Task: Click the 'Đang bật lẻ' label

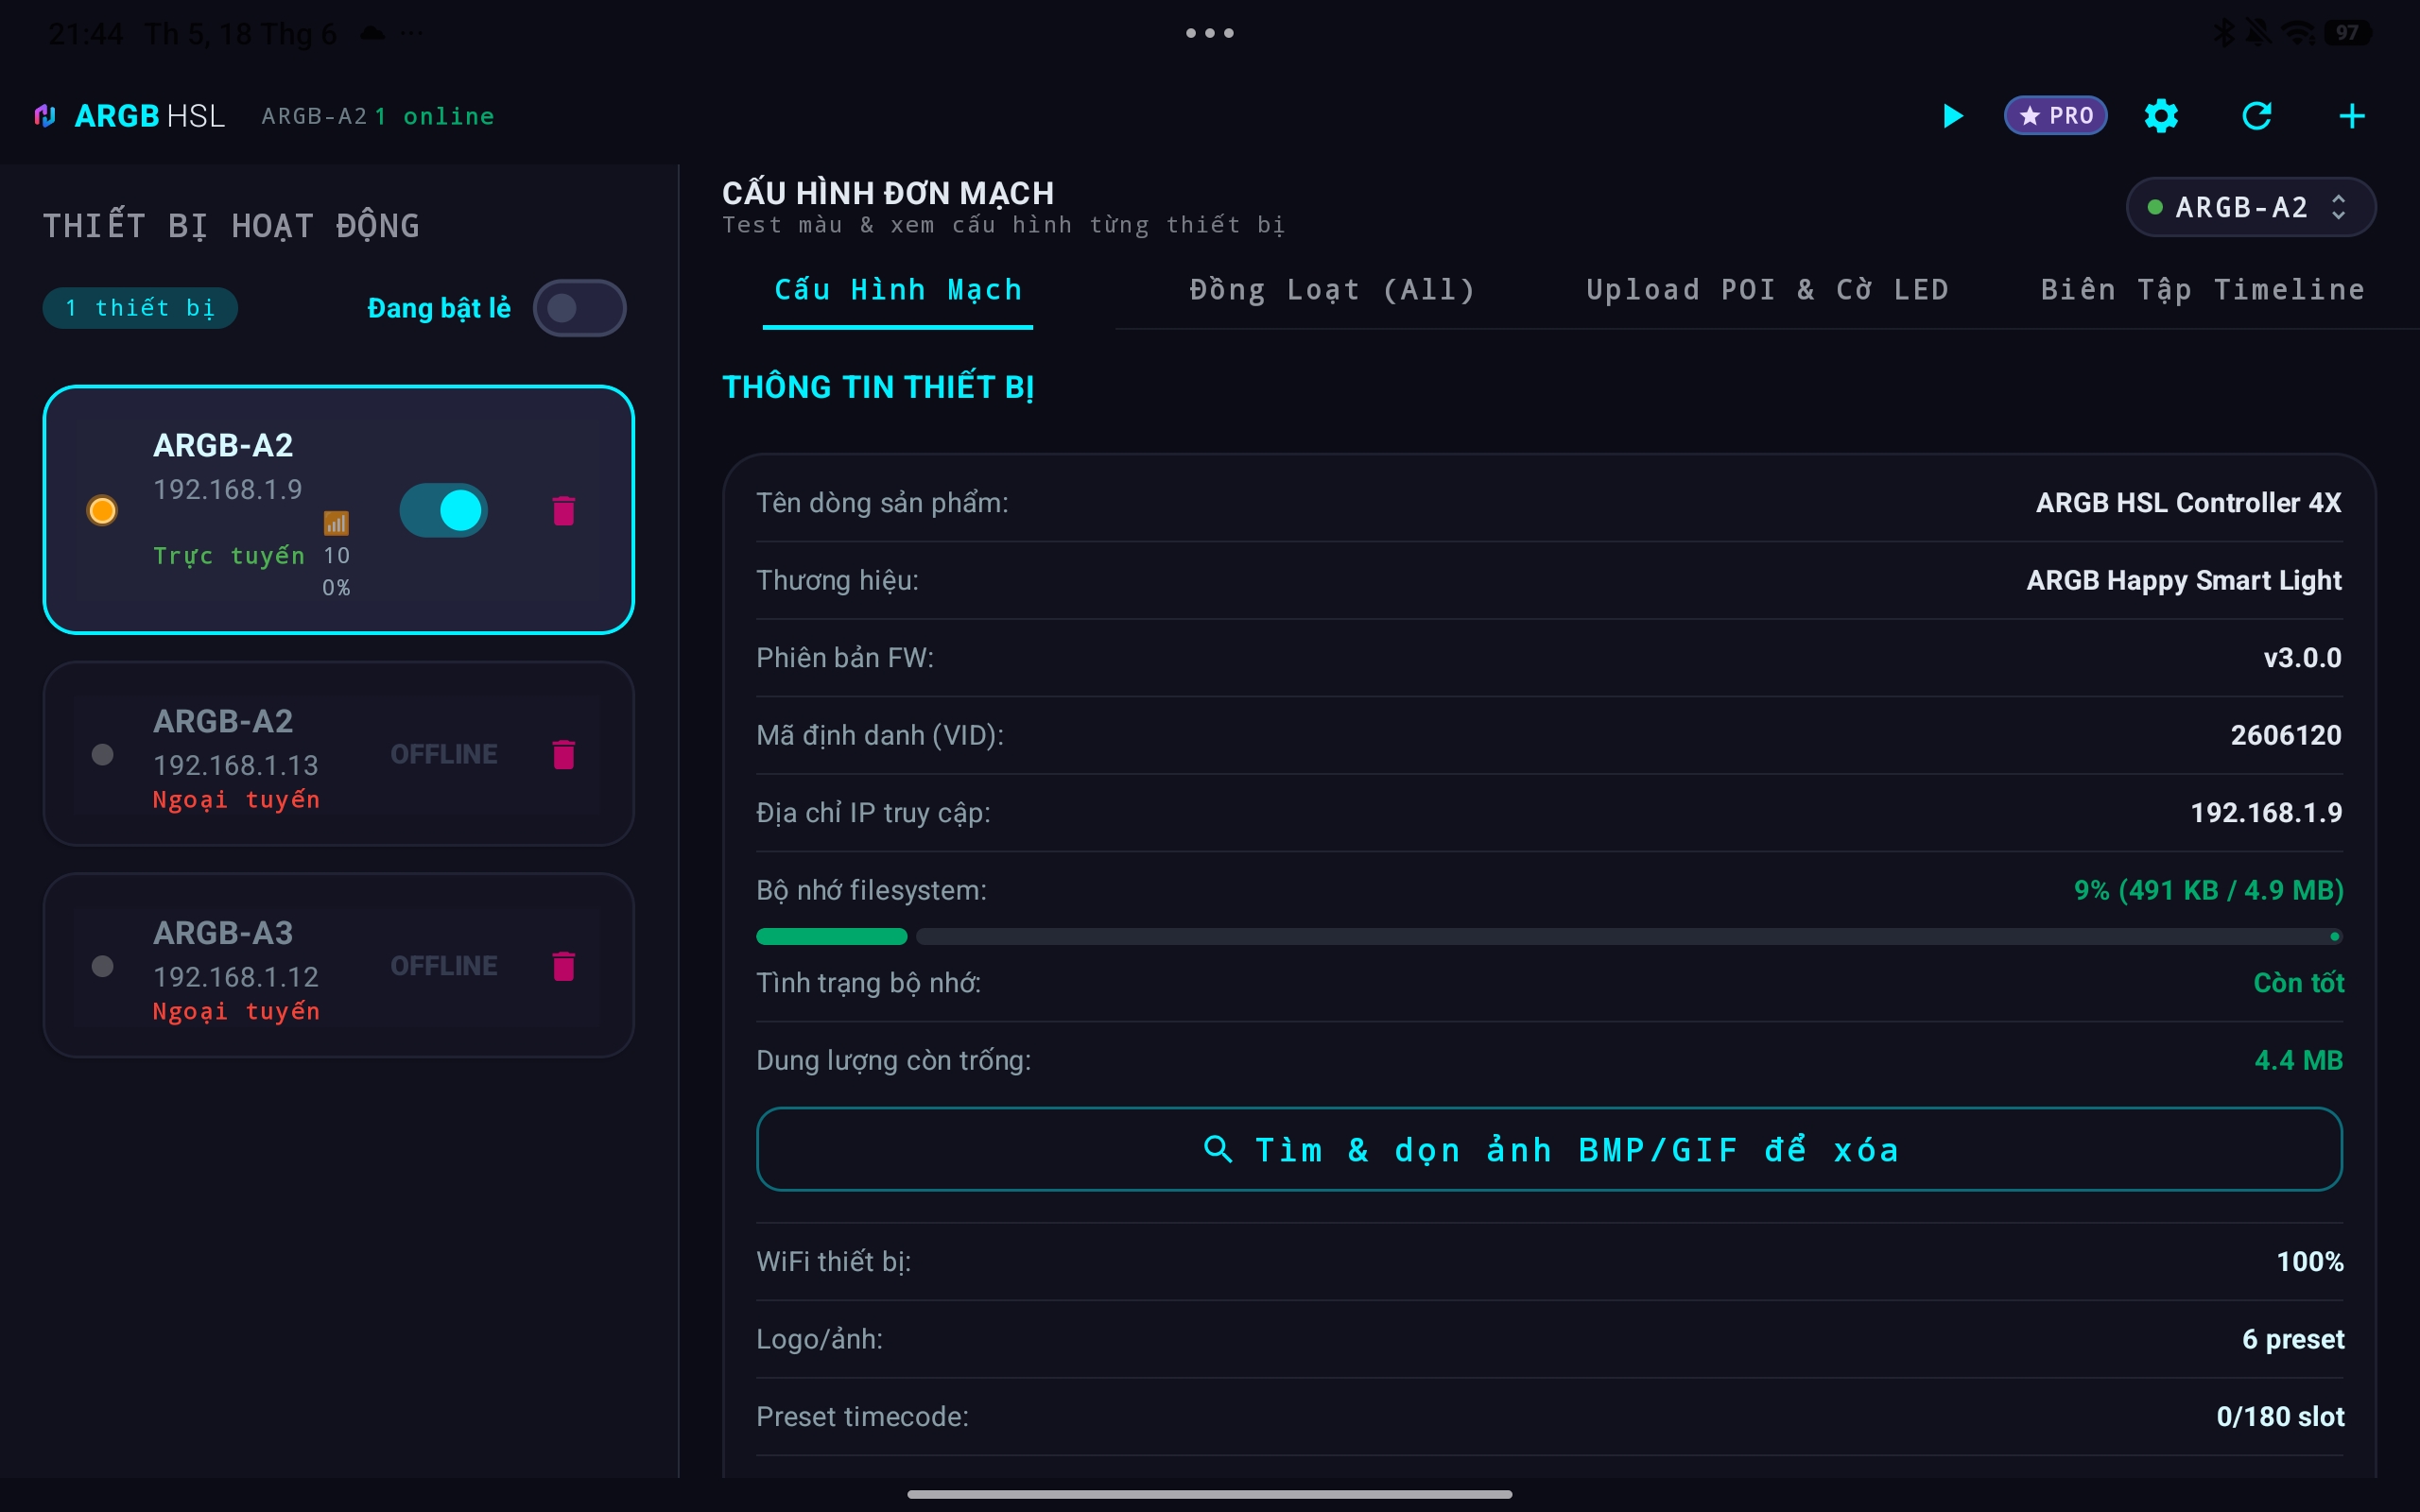Action: 439,308
